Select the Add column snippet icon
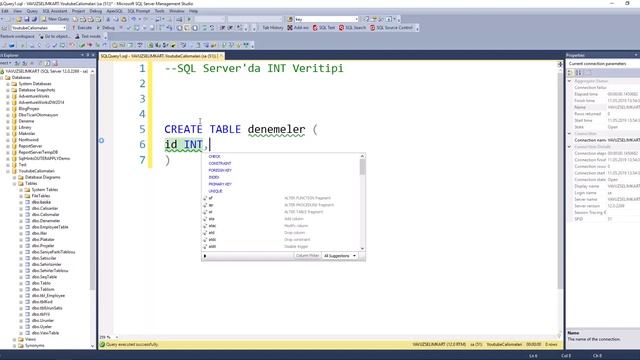640x360 pixels. (205, 219)
